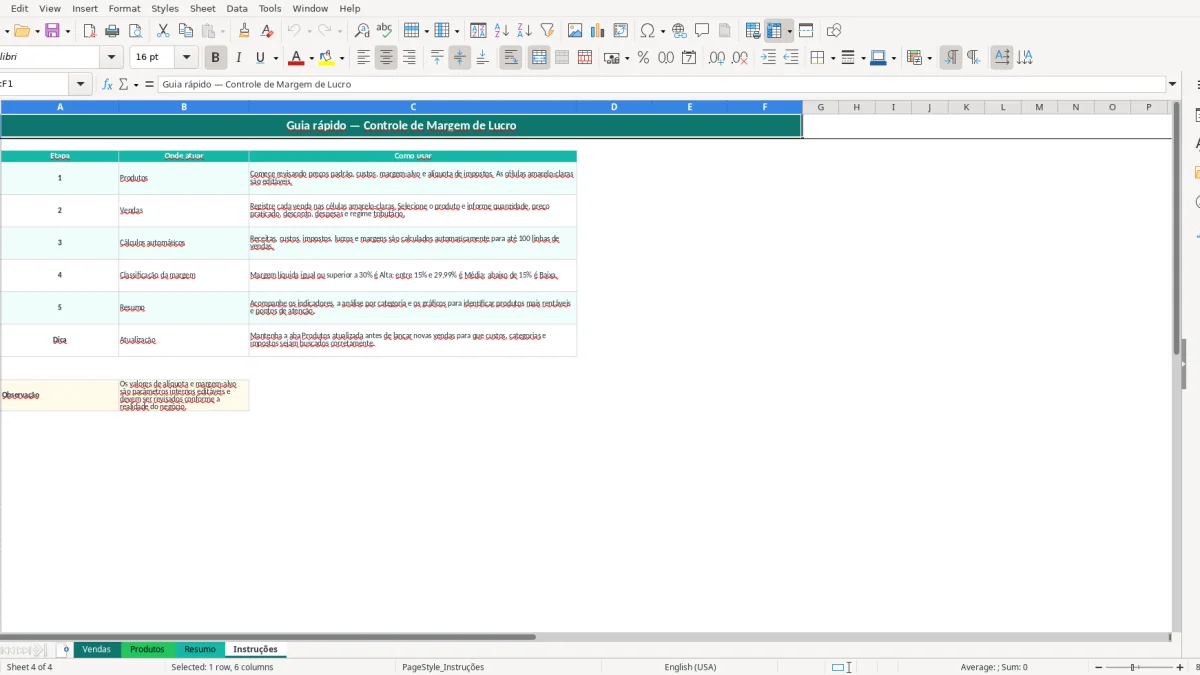Viewport: 1200px width, 675px height.
Task: Toggle Wrap Text
Action: pos(511,58)
